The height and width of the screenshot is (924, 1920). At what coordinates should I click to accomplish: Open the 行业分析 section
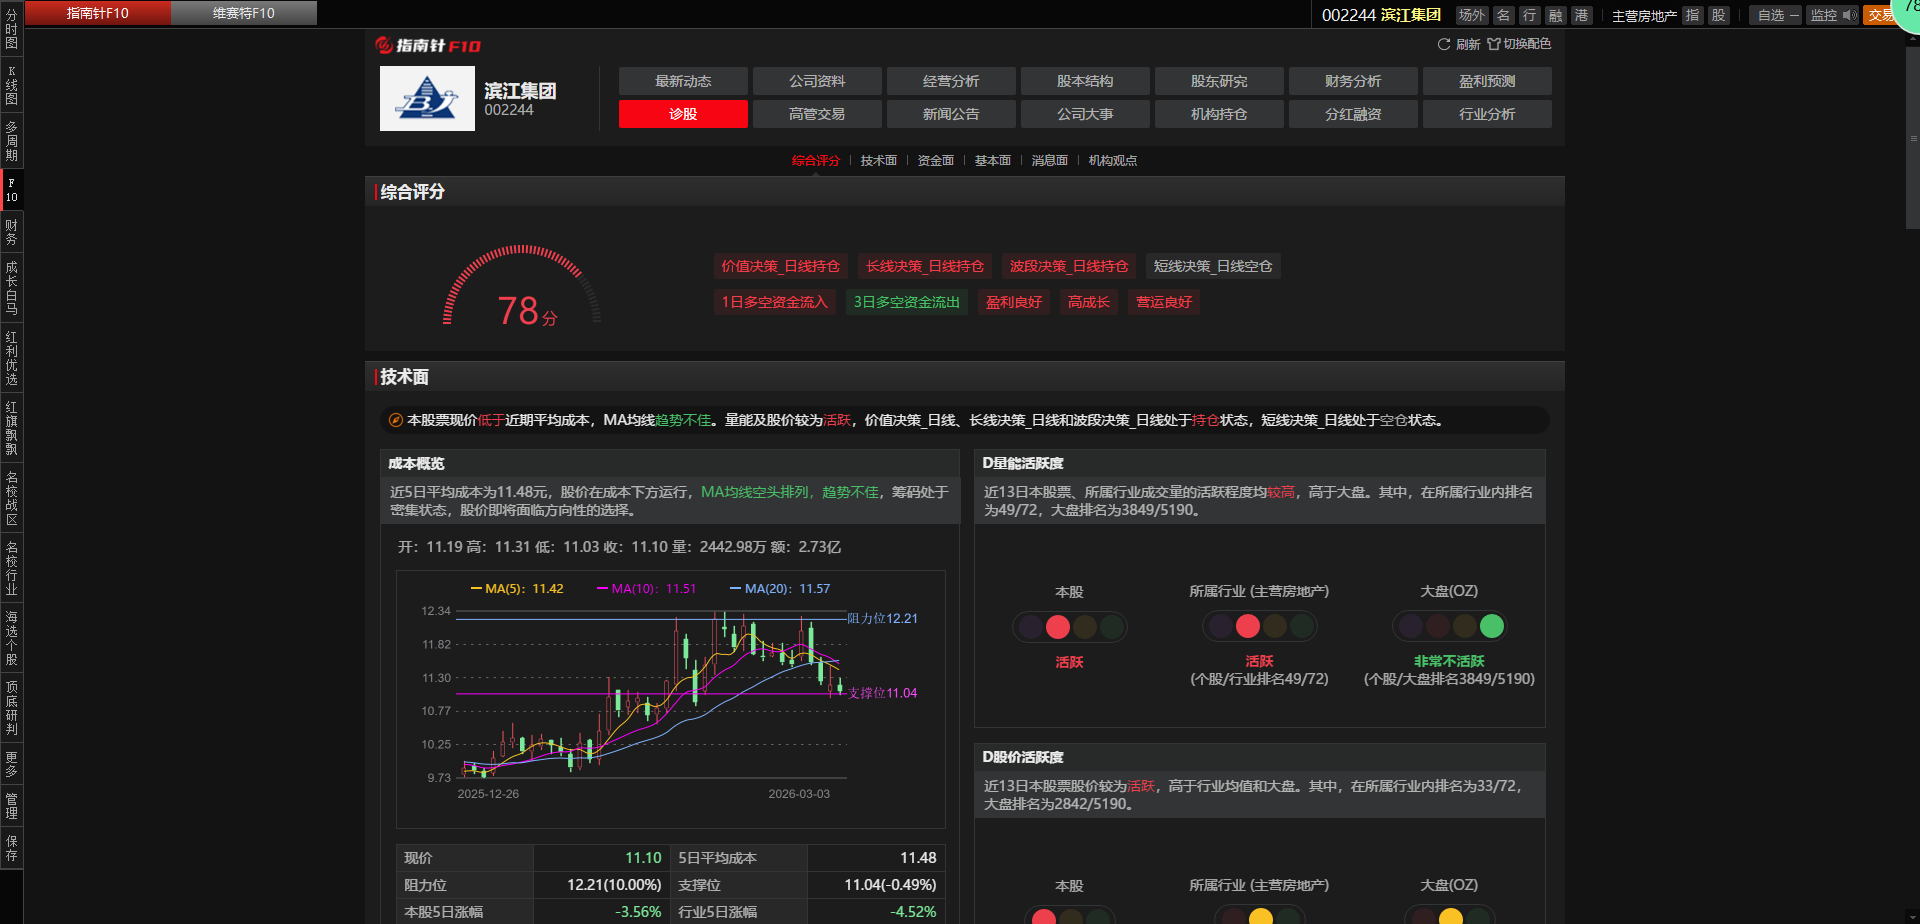coord(1487,114)
